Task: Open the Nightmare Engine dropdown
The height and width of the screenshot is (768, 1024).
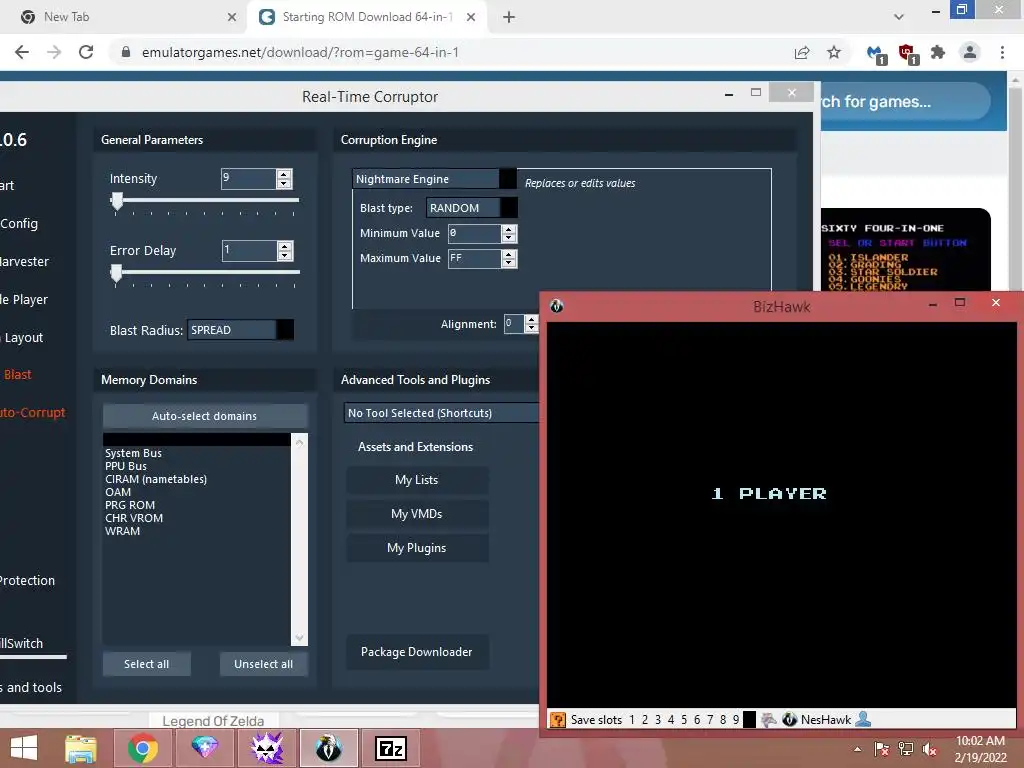Action: point(434,178)
